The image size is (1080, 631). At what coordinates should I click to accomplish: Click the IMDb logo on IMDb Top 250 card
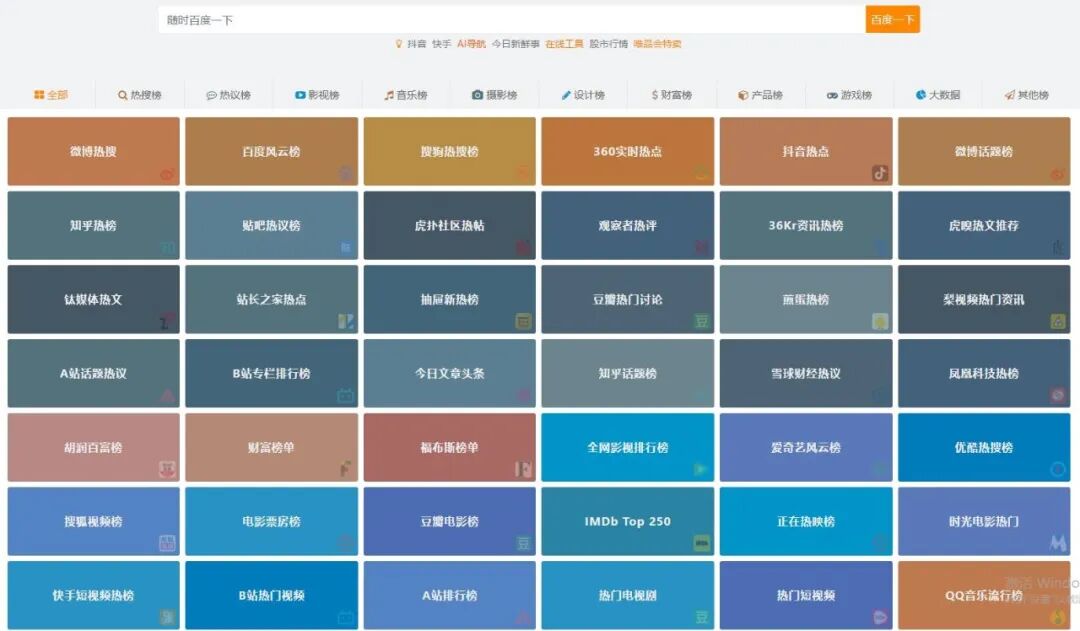(702, 543)
